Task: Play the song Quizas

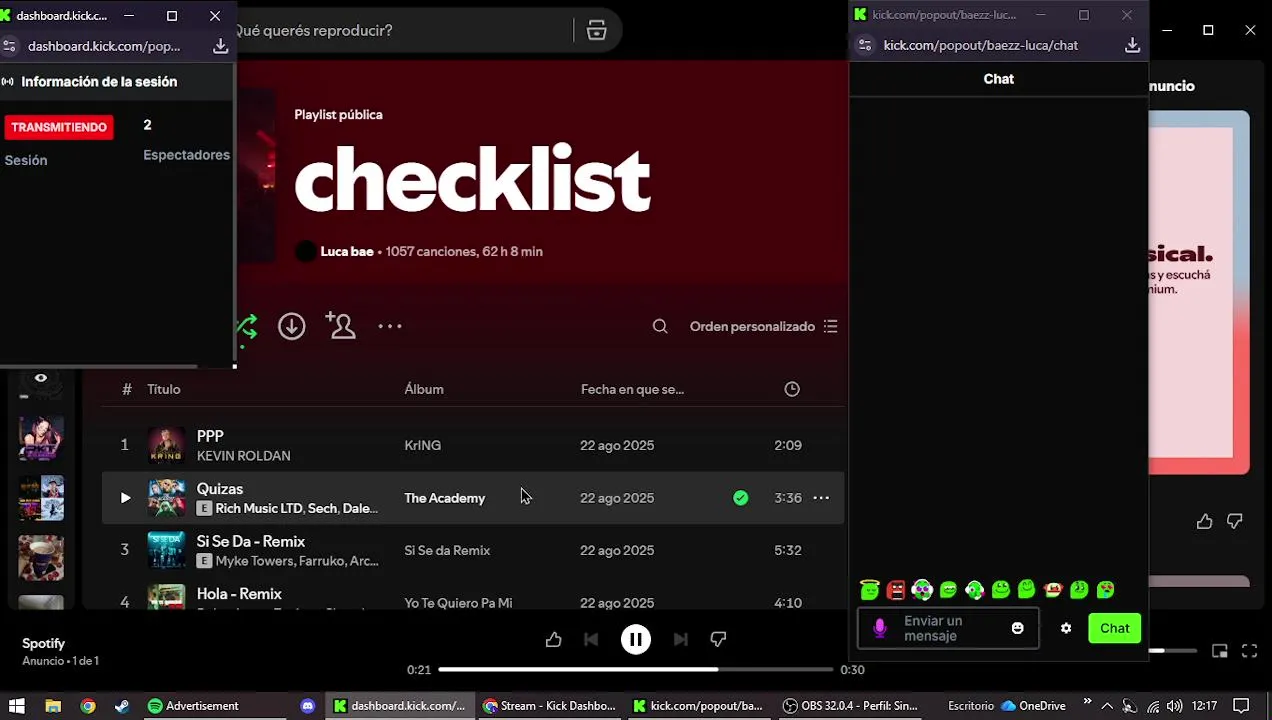Action: coord(125,498)
